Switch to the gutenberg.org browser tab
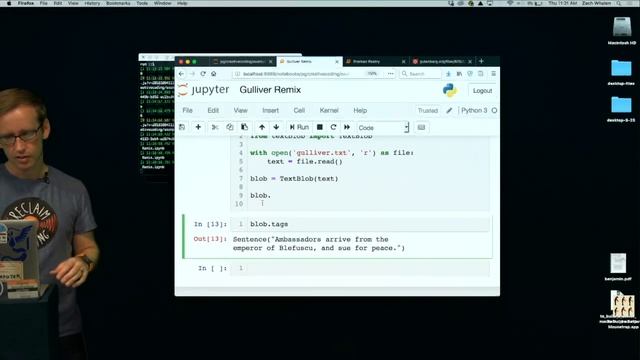Screen dimensions: 640x360 point(442,61)
